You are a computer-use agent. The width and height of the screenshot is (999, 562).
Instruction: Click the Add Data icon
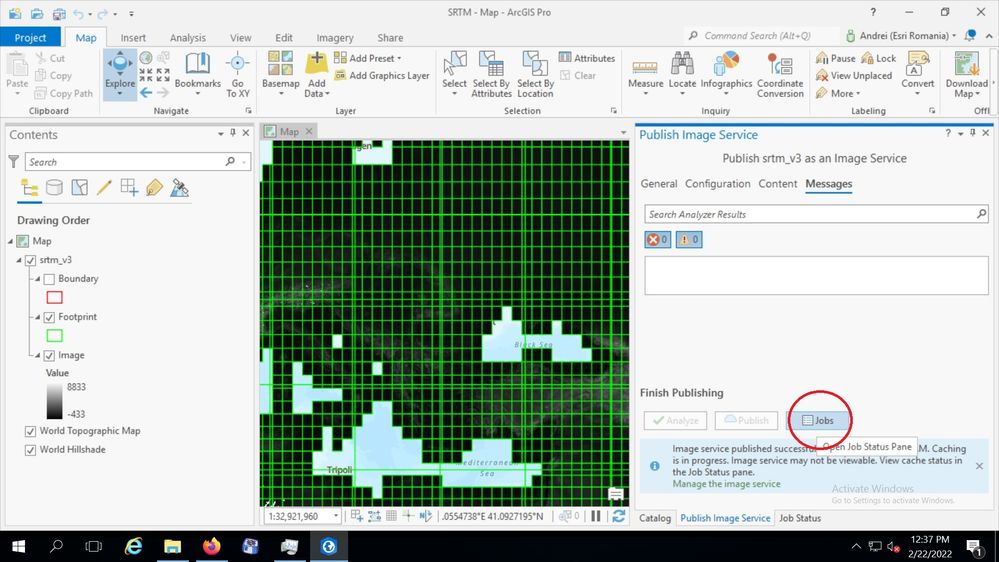pos(317,64)
